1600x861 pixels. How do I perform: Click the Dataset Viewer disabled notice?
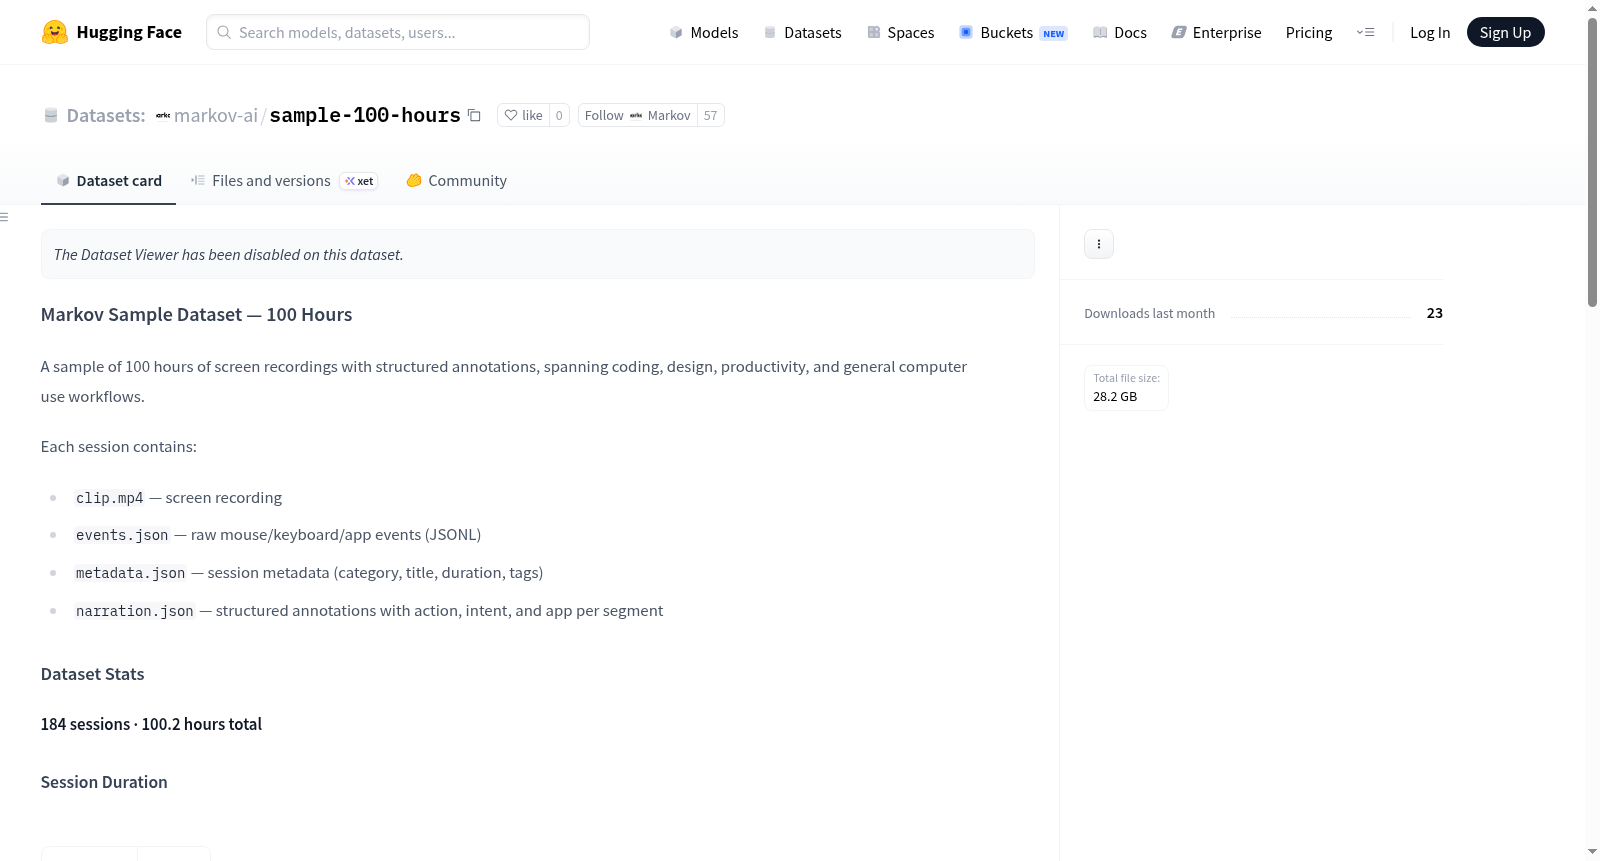[538, 254]
